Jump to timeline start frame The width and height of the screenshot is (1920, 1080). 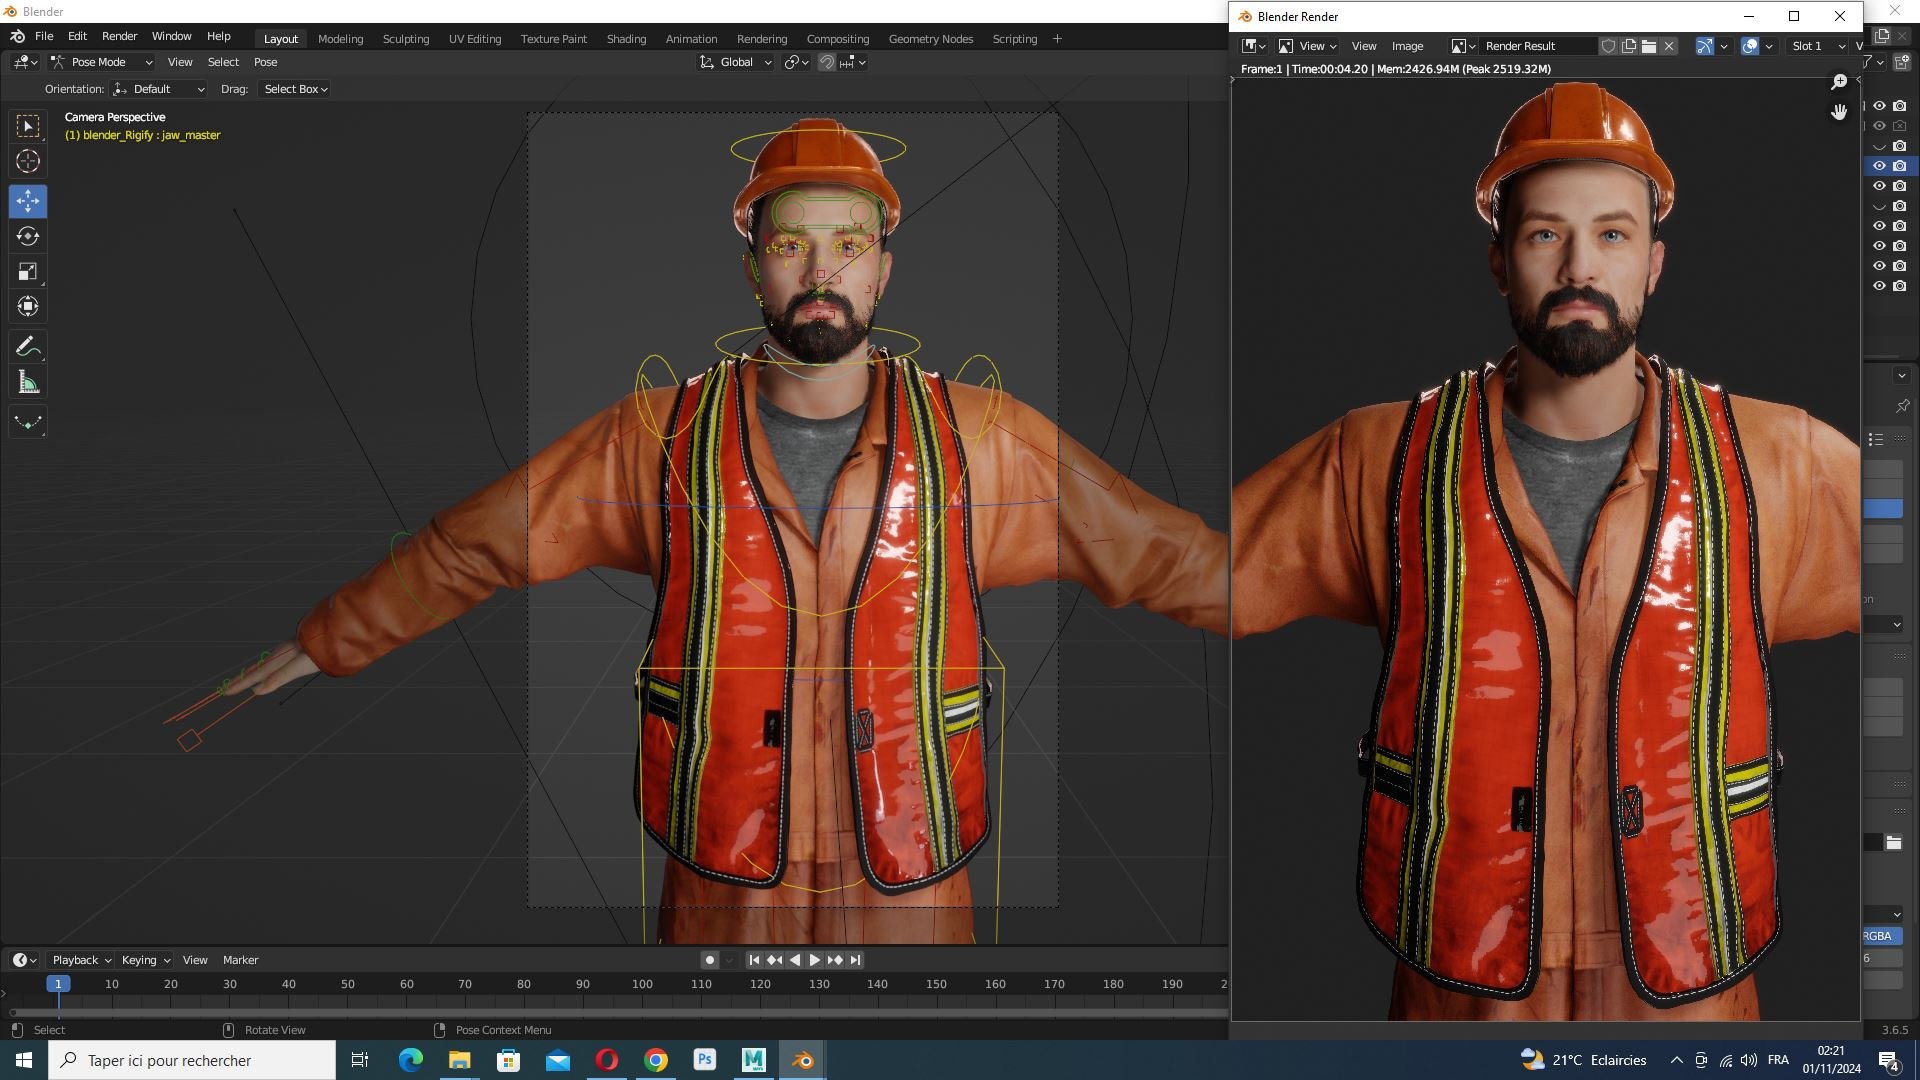[x=754, y=960]
